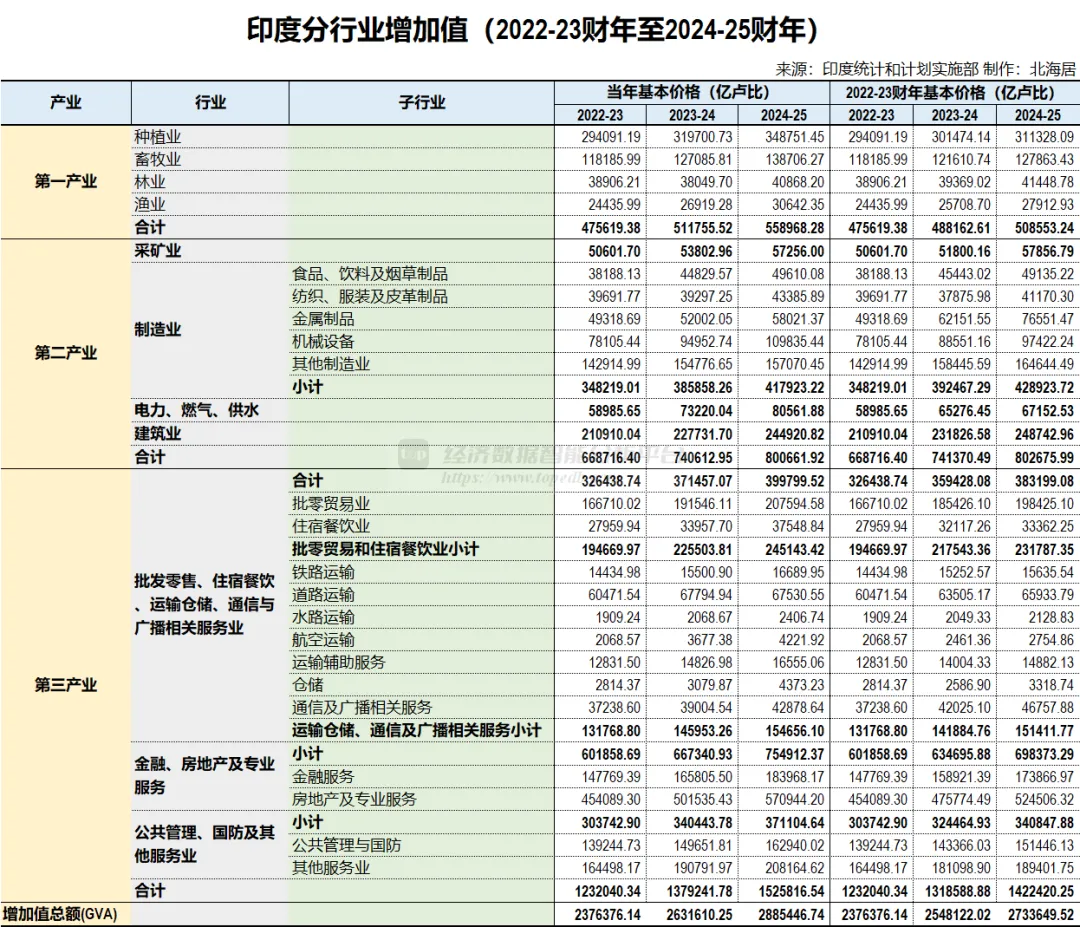Click 运输仓储、通信及广播相关服务小计 label
The image size is (1080, 927).
(x=417, y=731)
